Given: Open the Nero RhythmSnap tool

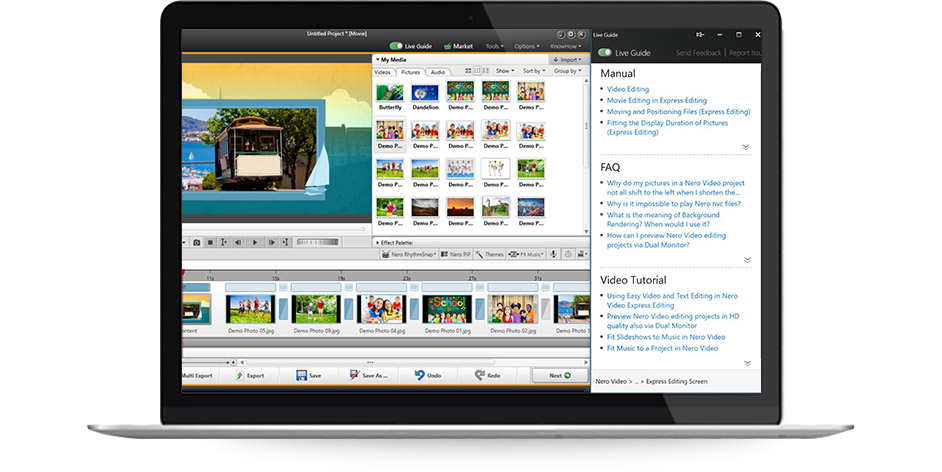Looking at the screenshot, I should click(x=409, y=255).
